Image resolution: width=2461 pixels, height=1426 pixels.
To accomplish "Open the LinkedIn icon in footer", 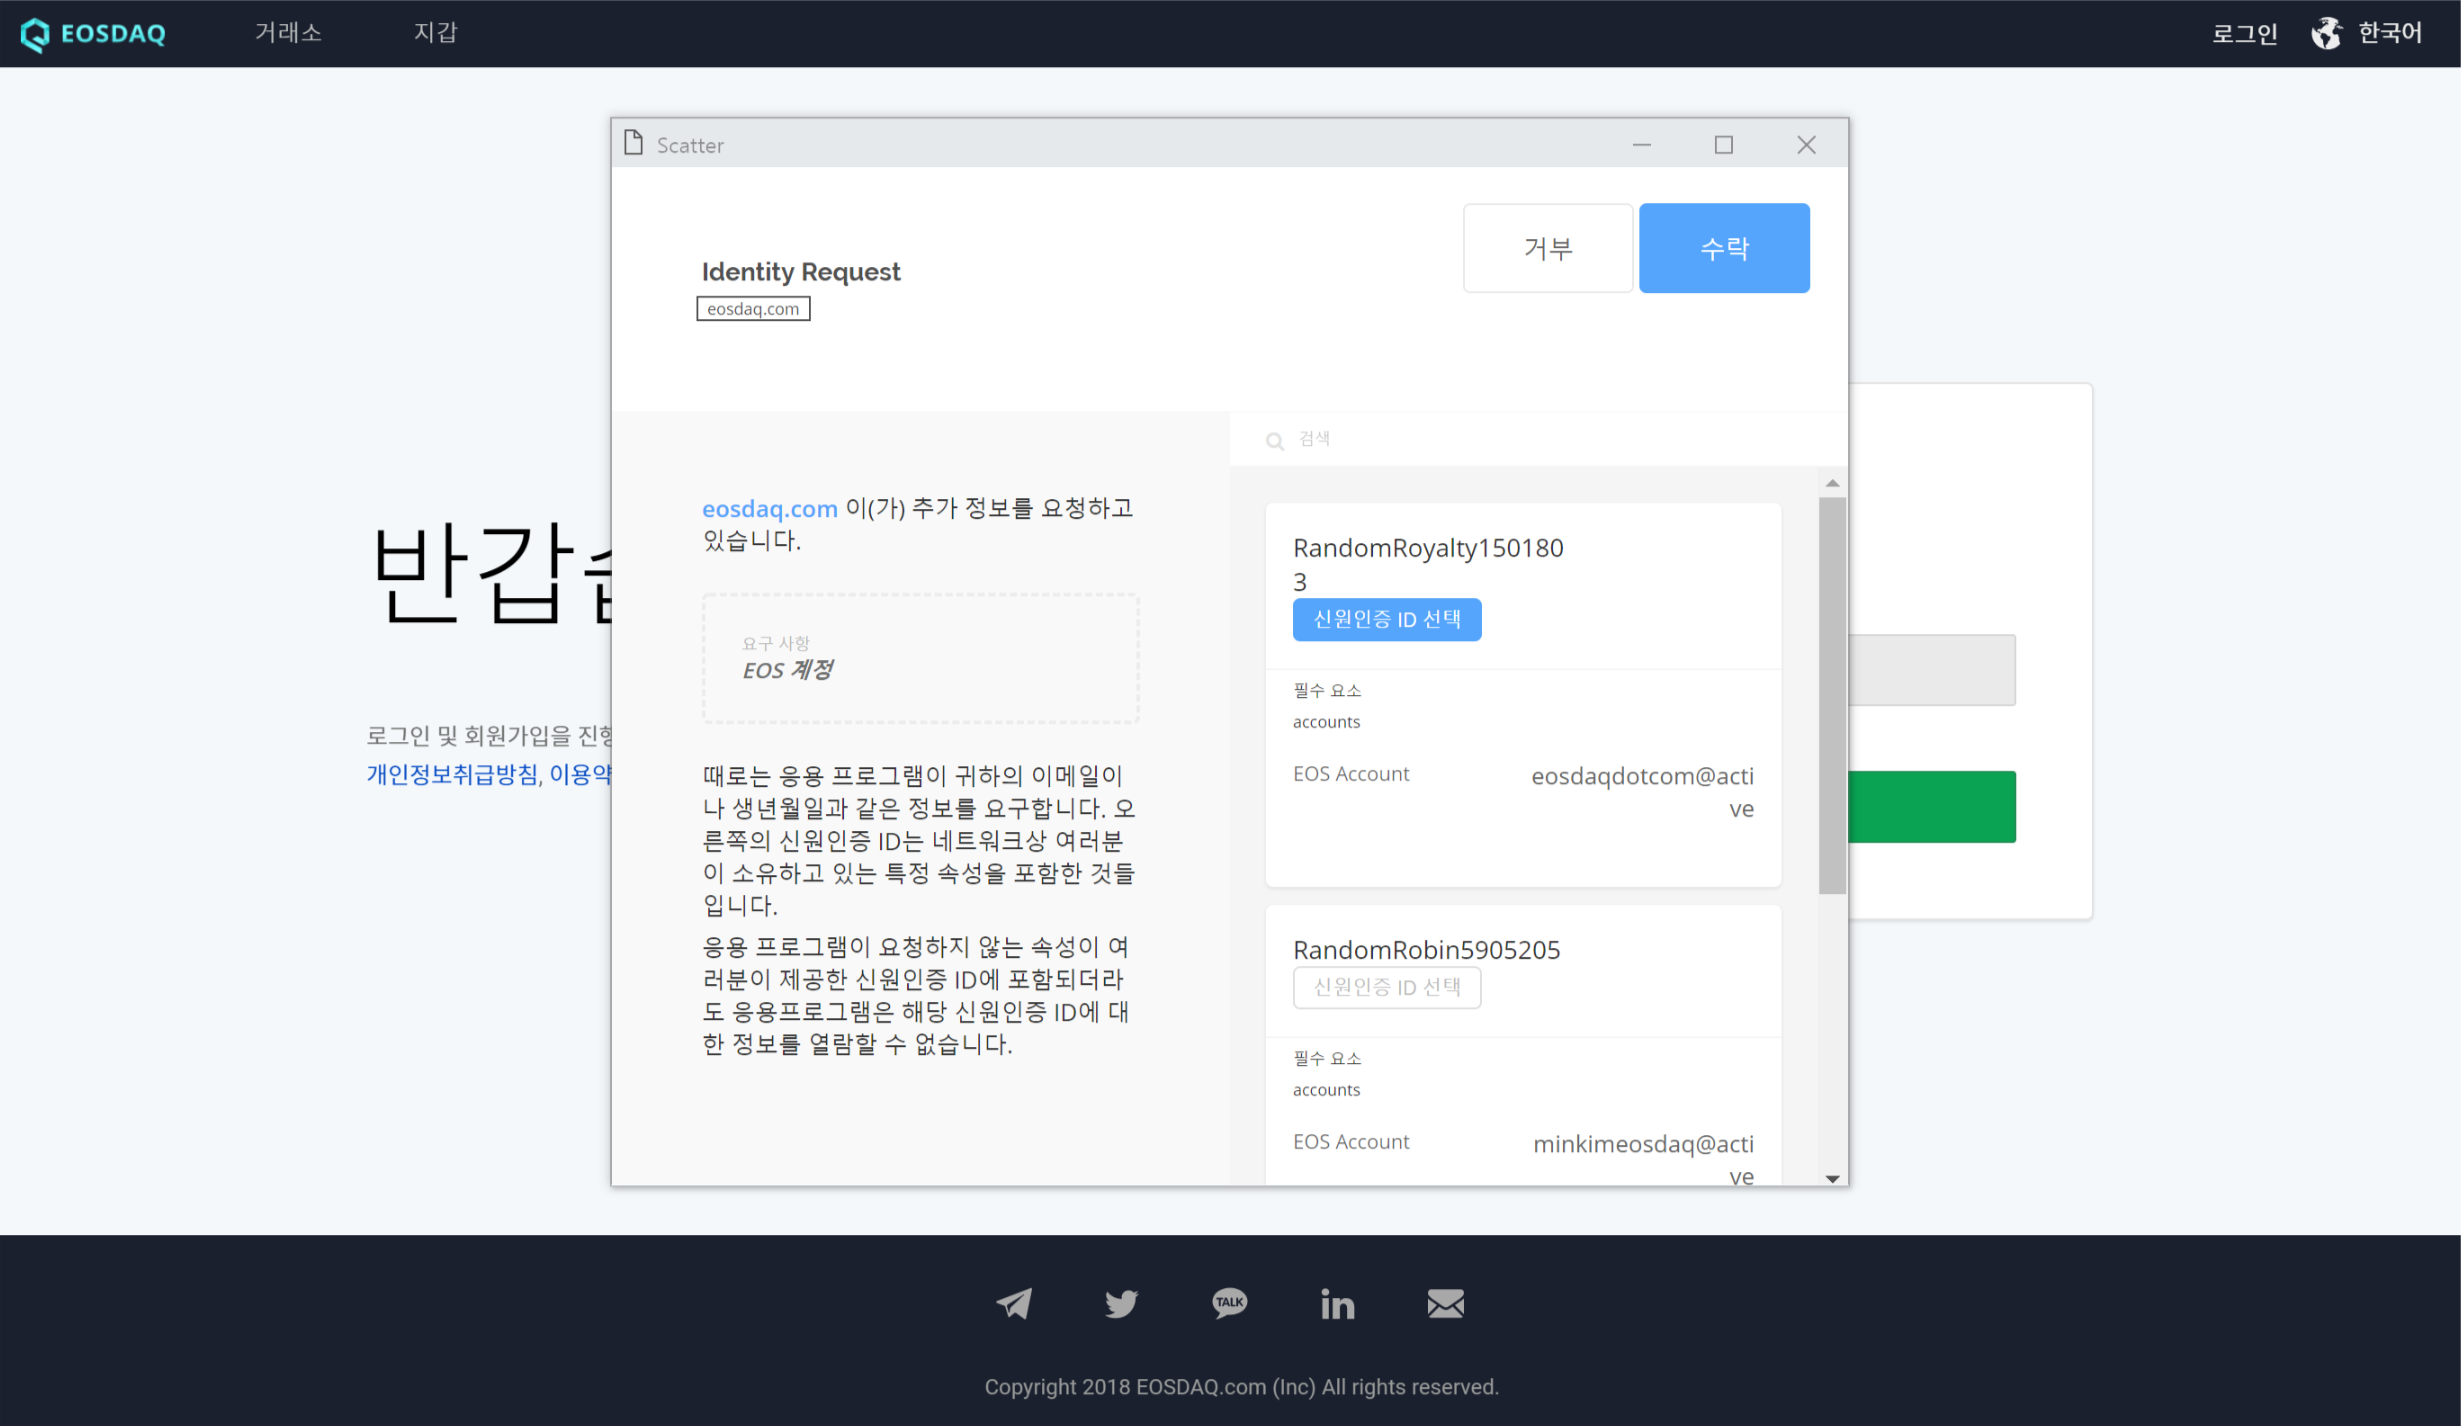I will [1337, 1303].
